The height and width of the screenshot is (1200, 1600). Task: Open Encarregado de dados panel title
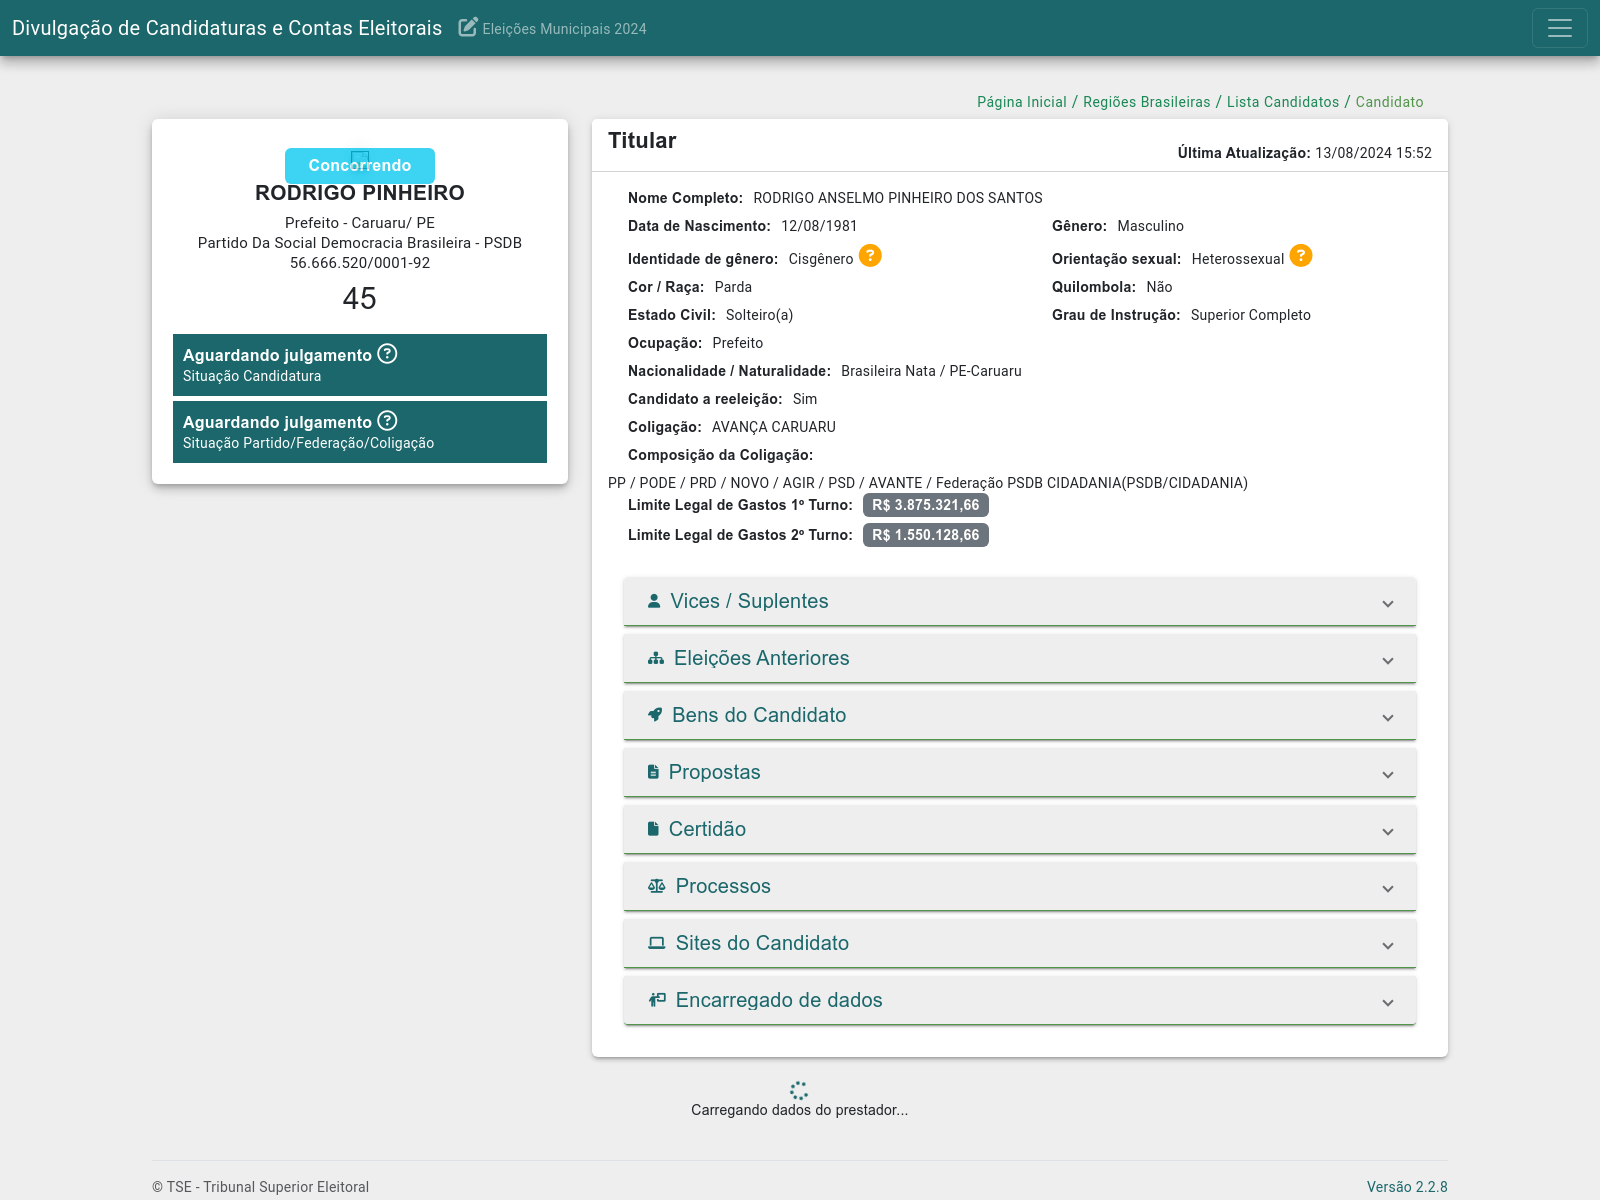pos(779,1000)
